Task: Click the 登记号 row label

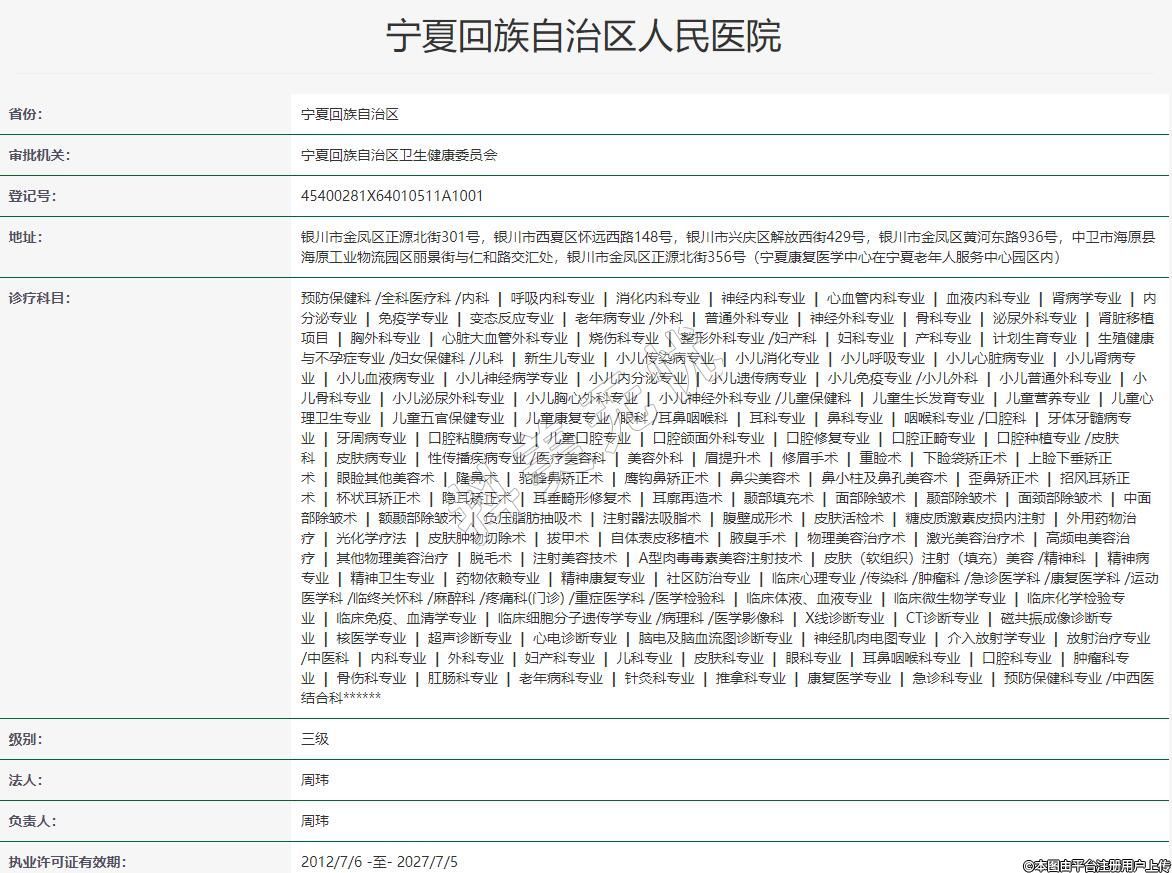Action: (x=33, y=197)
